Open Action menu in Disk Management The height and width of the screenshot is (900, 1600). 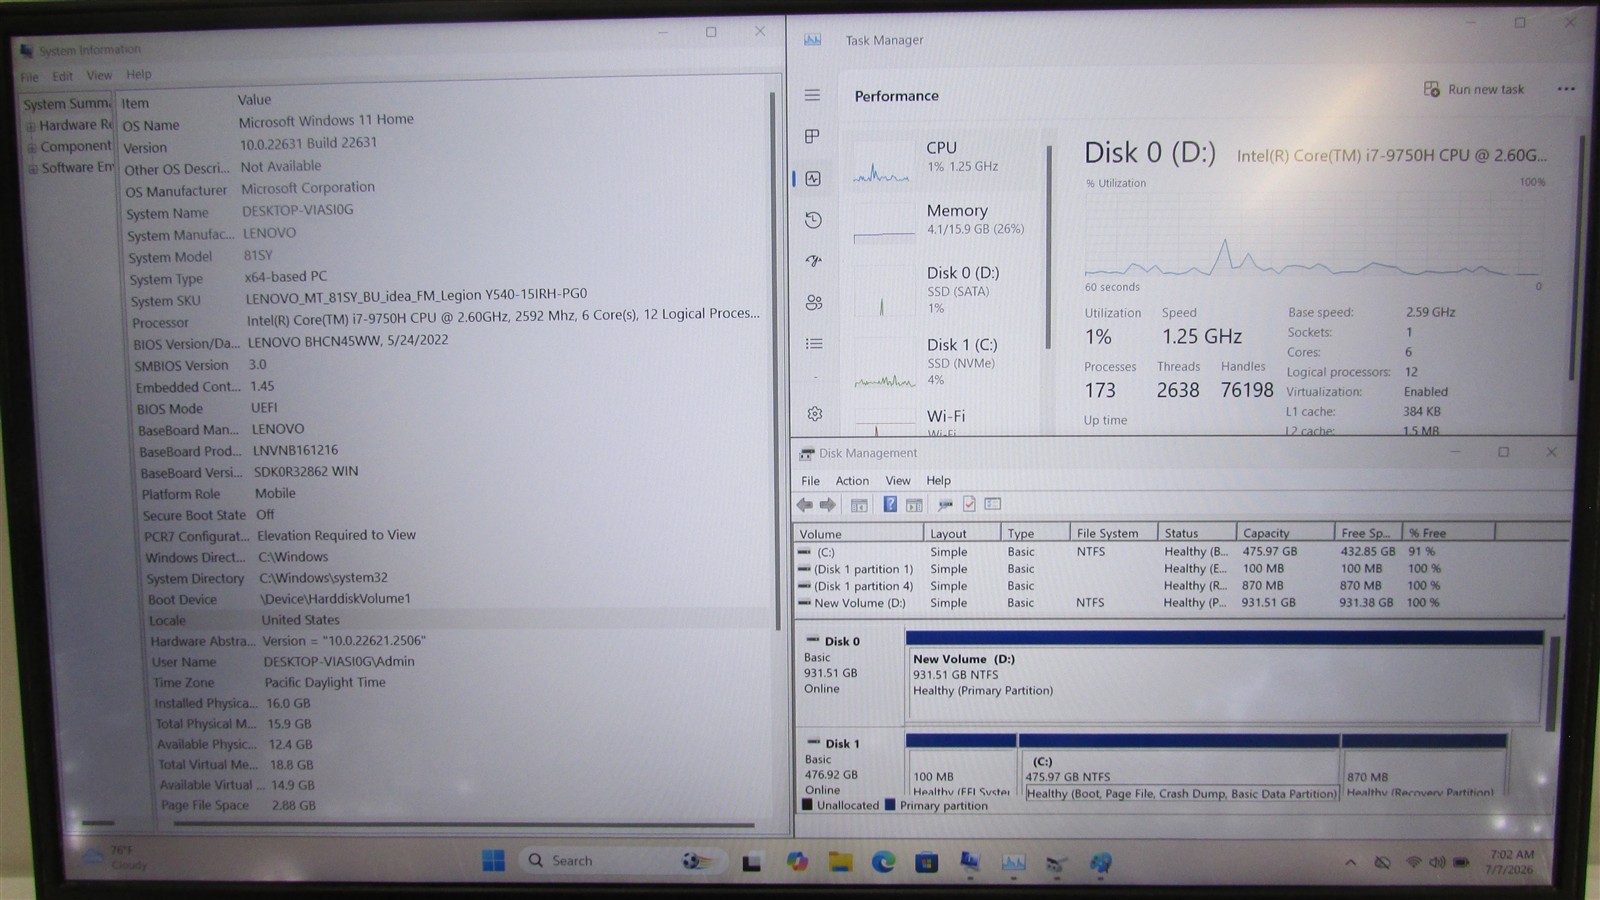852,481
